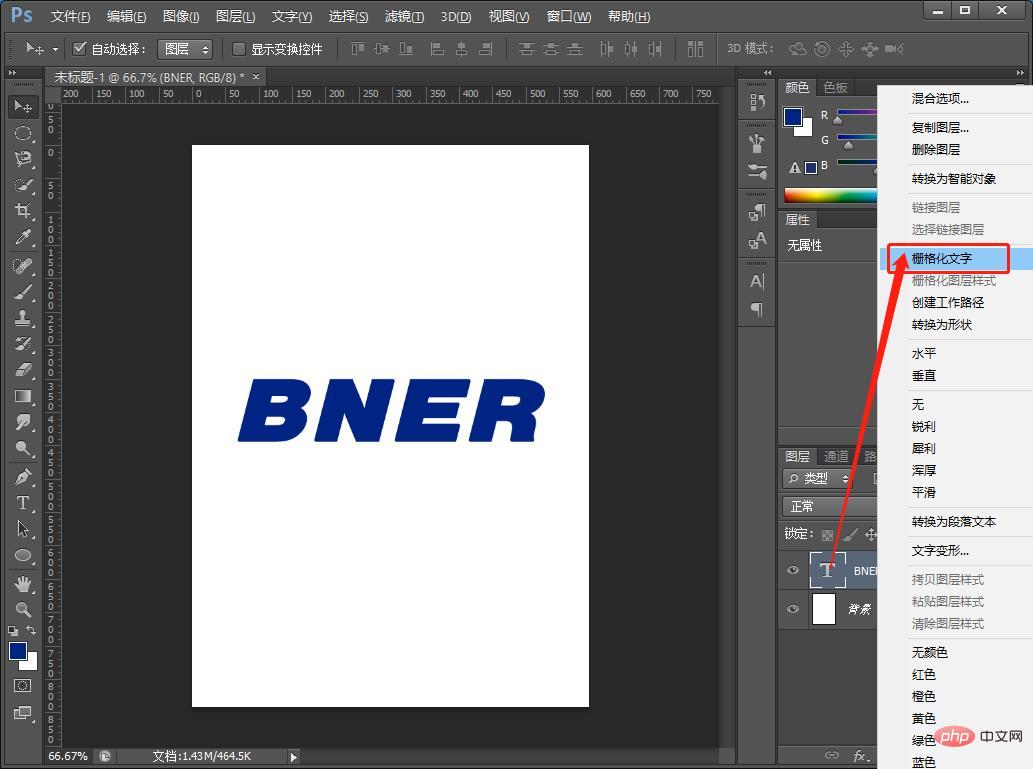
Task: Select the Zoom tool
Action: (x=23, y=610)
